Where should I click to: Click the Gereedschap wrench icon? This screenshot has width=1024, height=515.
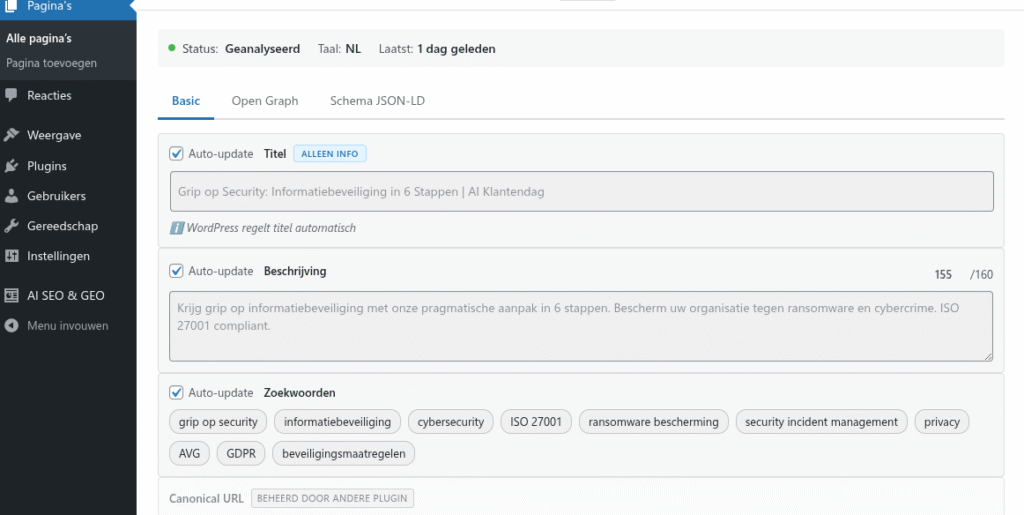(12, 226)
